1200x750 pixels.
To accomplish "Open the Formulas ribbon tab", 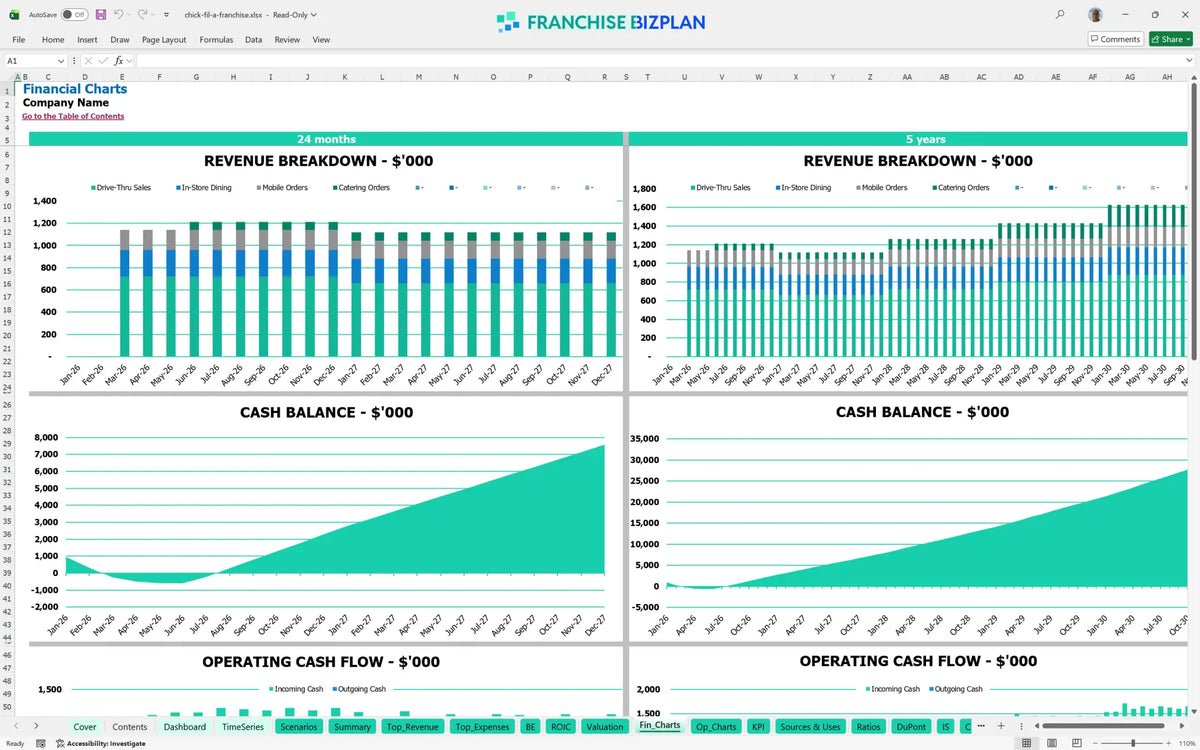I will (x=216, y=40).
